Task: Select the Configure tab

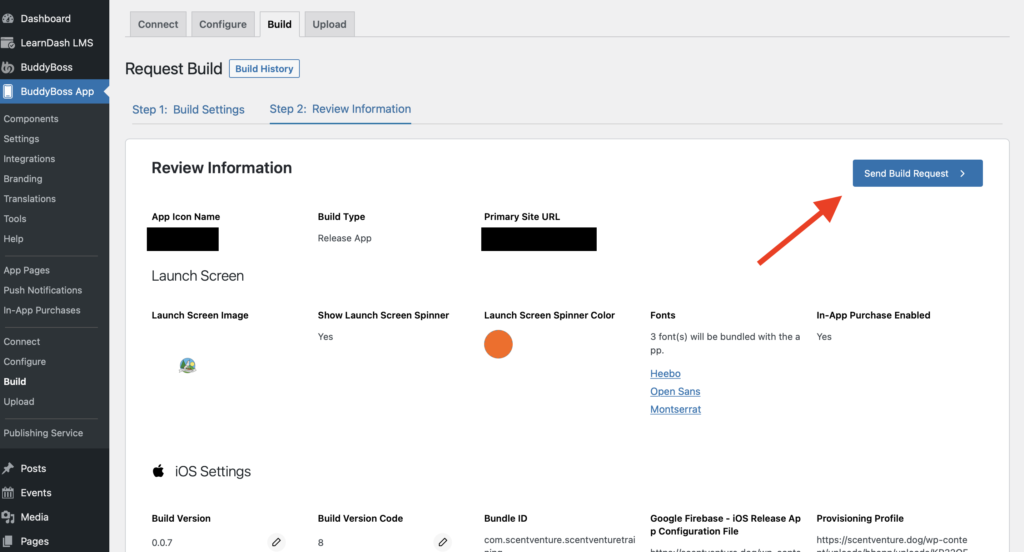Action: 223,24
